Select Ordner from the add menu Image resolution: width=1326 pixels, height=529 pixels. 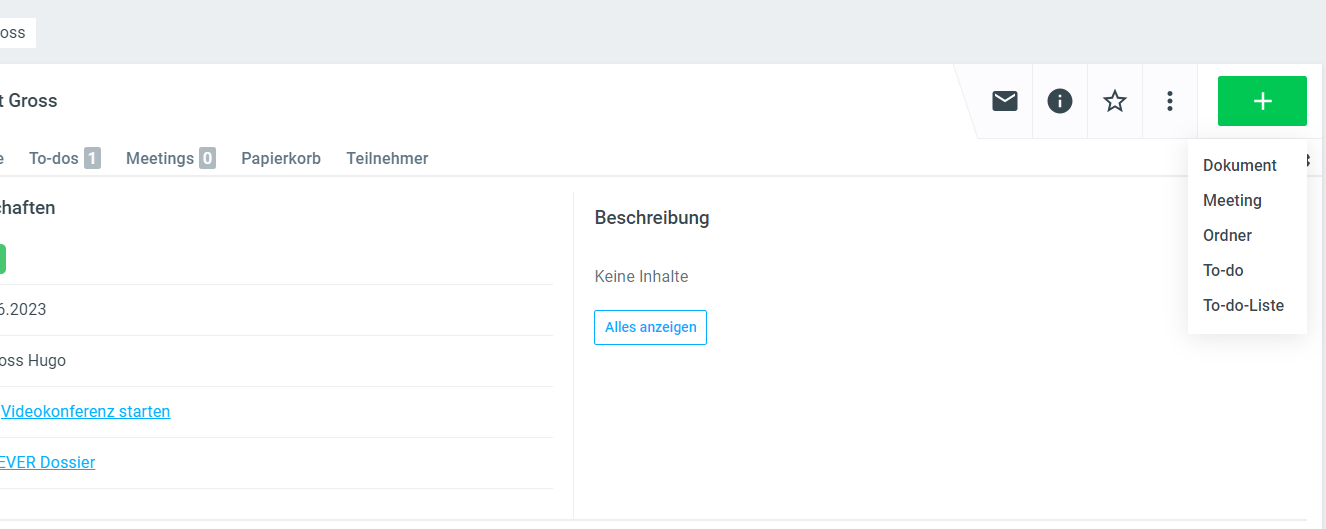(1227, 235)
